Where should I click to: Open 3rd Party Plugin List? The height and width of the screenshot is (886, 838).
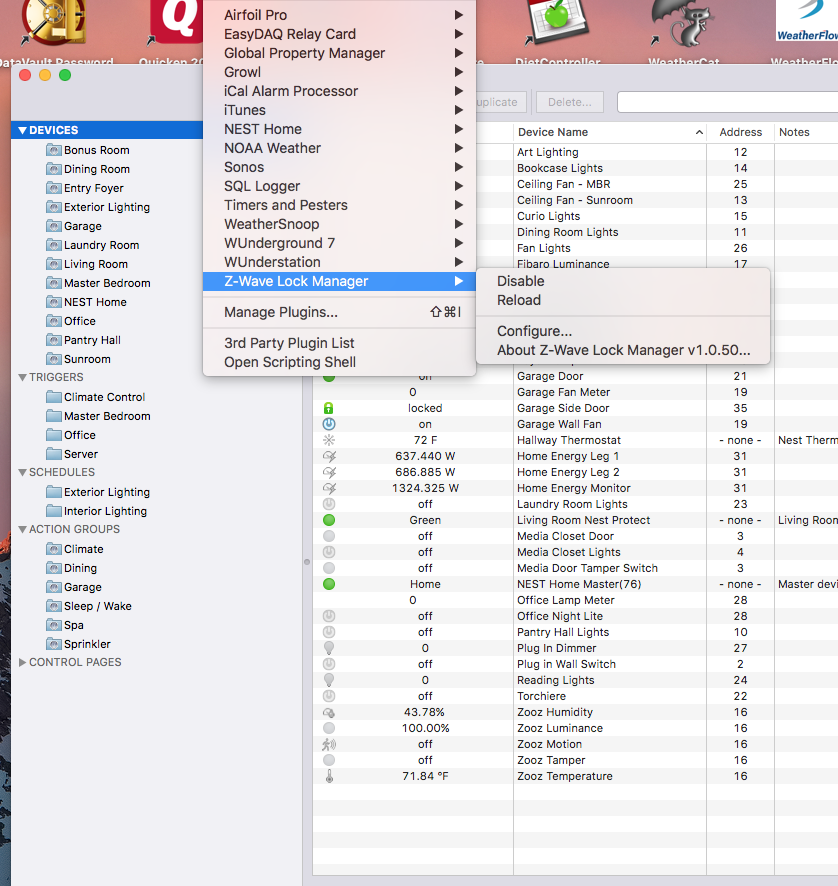point(339,343)
